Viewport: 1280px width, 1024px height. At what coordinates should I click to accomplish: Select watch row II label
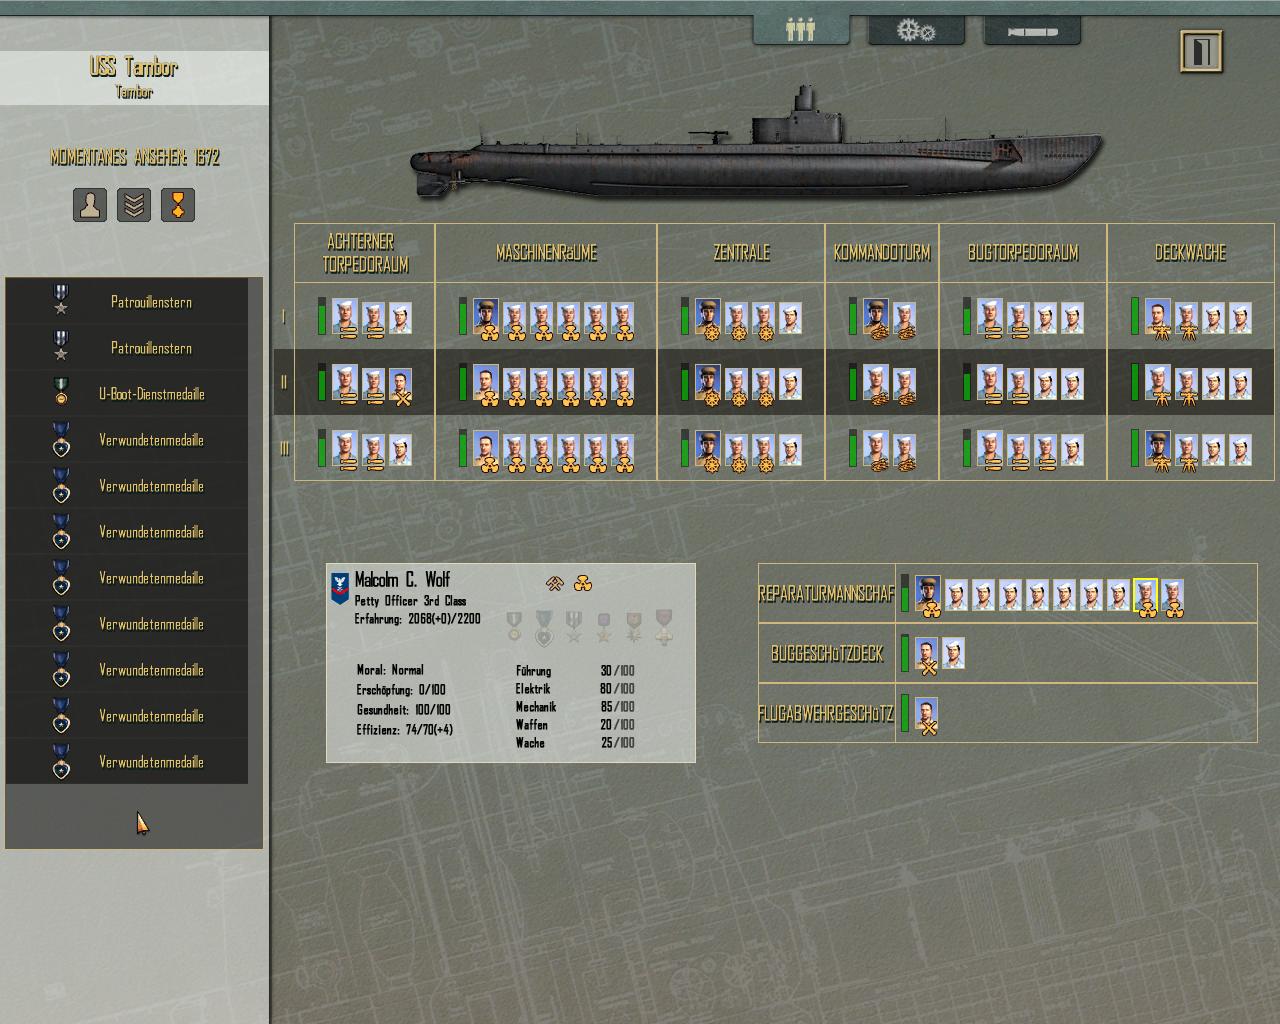[x=283, y=382]
